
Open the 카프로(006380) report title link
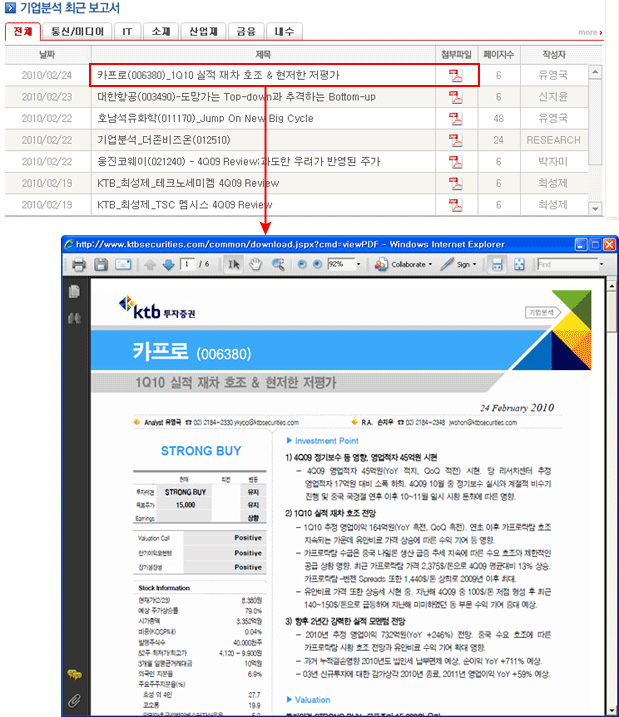pos(218,74)
